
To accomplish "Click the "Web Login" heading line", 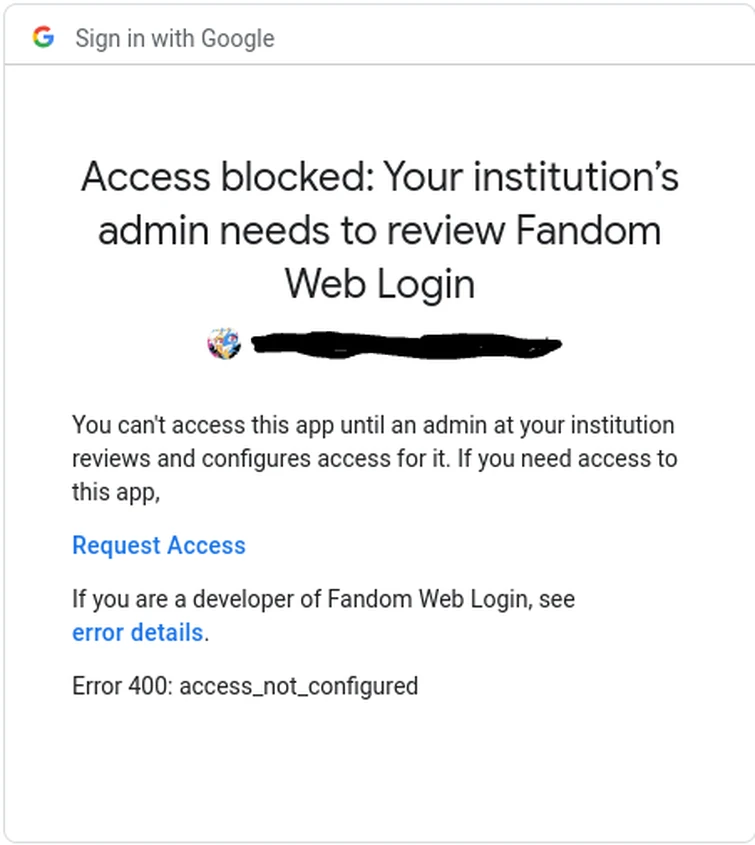I will tap(379, 283).
